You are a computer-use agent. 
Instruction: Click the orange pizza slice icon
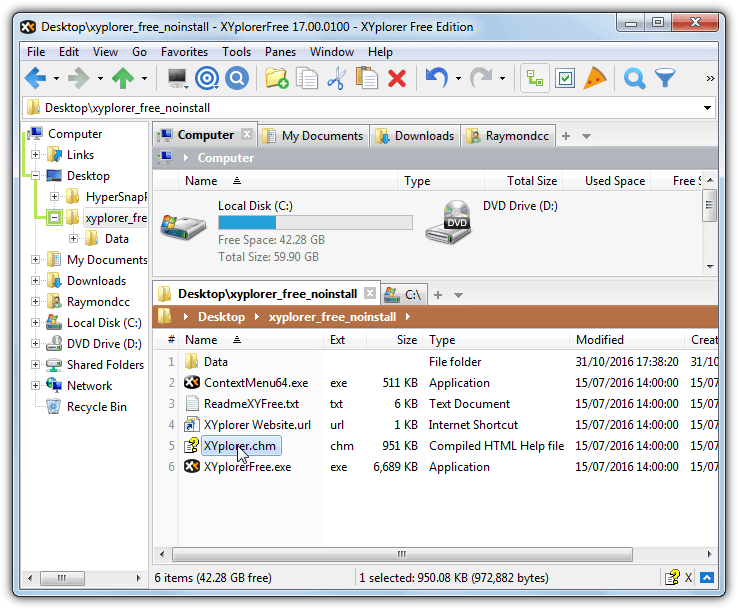pos(594,78)
